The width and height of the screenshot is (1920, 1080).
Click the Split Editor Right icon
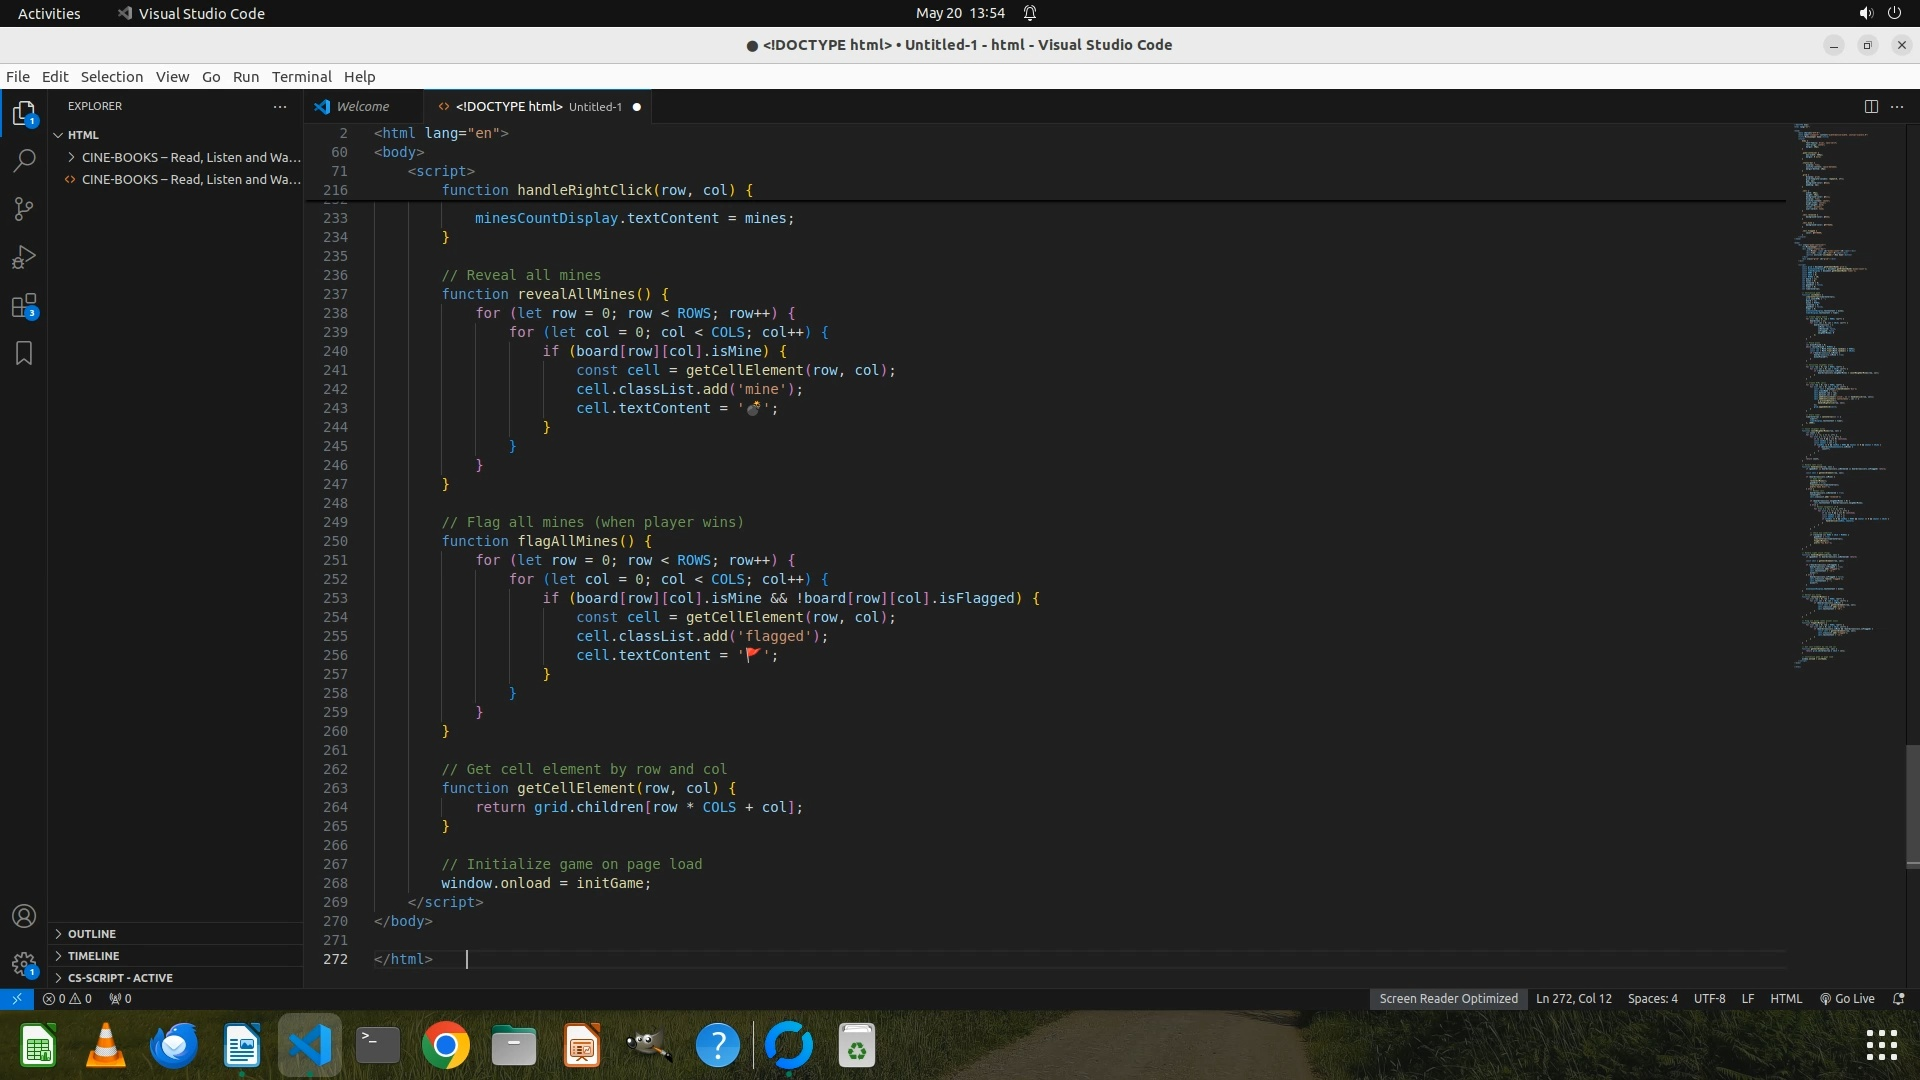click(x=1871, y=106)
